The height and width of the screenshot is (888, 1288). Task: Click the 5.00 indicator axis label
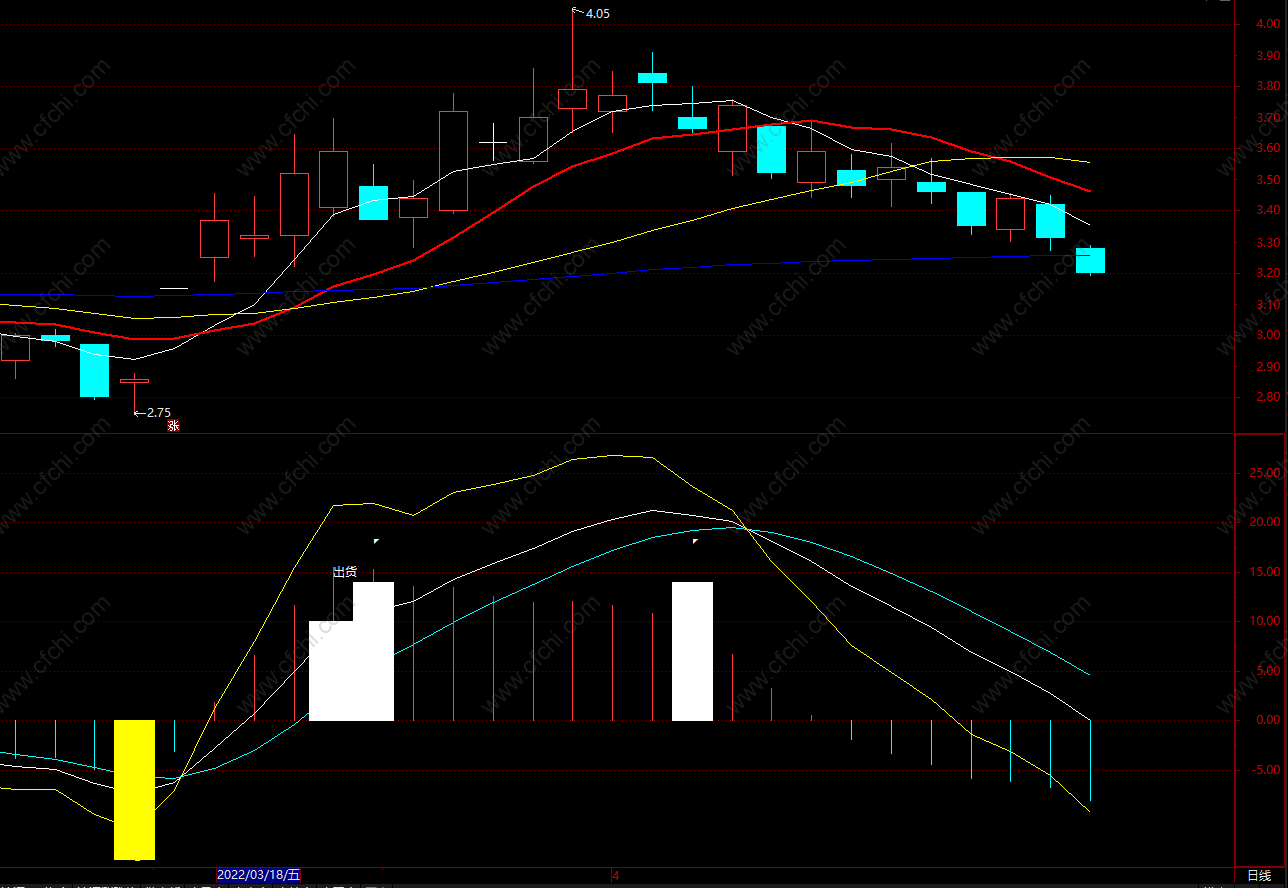(x=1268, y=671)
